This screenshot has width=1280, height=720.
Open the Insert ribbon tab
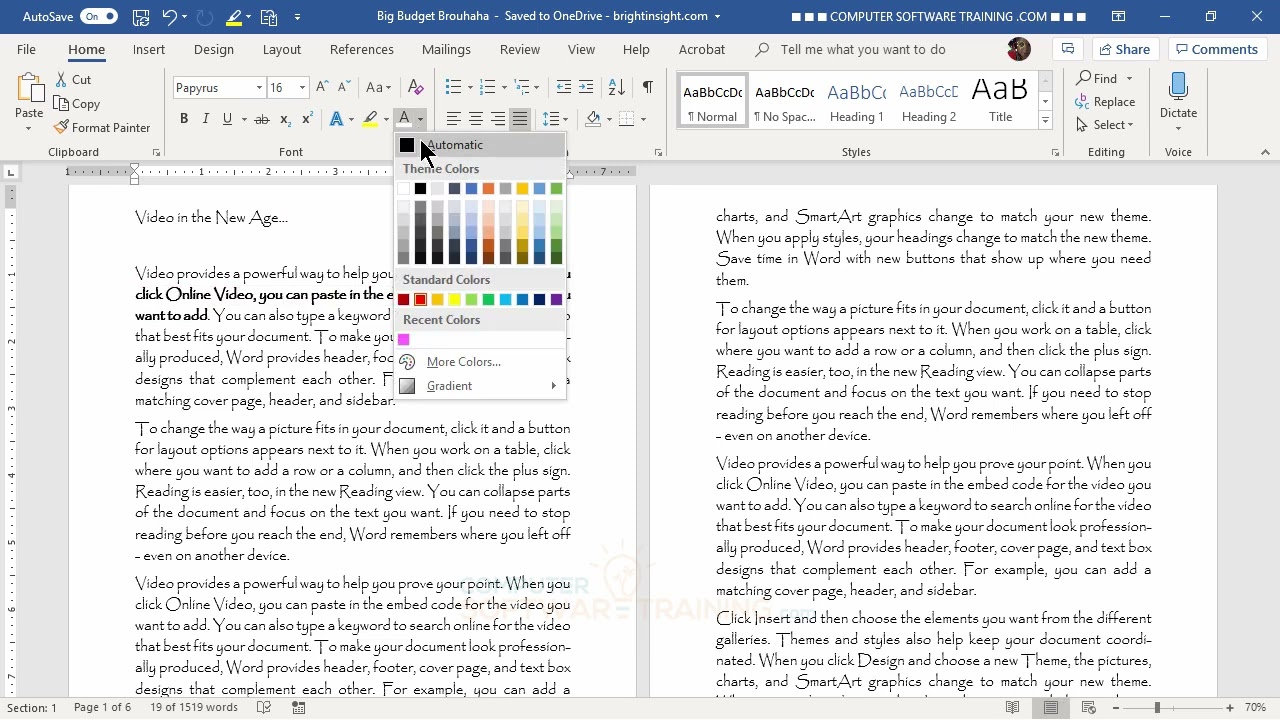(x=149, y=50)
